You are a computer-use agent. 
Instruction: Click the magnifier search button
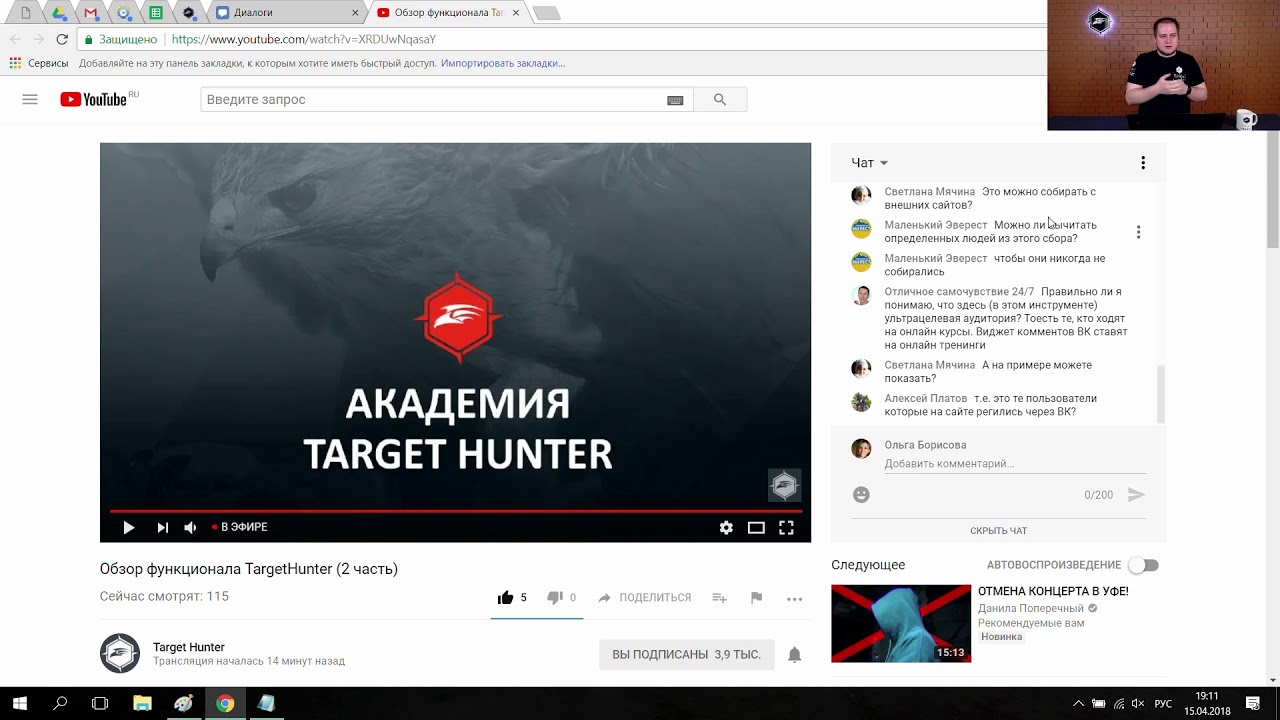[x=720, y=99]
